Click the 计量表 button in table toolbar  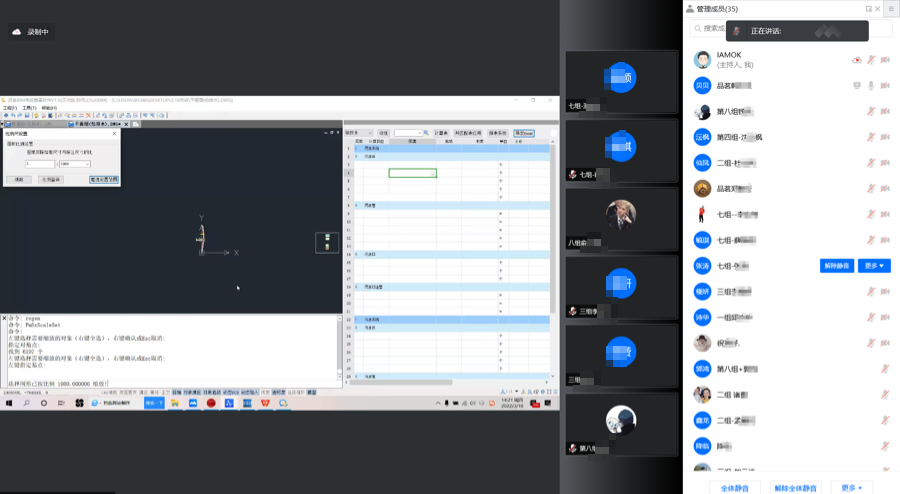pos(441,133)
